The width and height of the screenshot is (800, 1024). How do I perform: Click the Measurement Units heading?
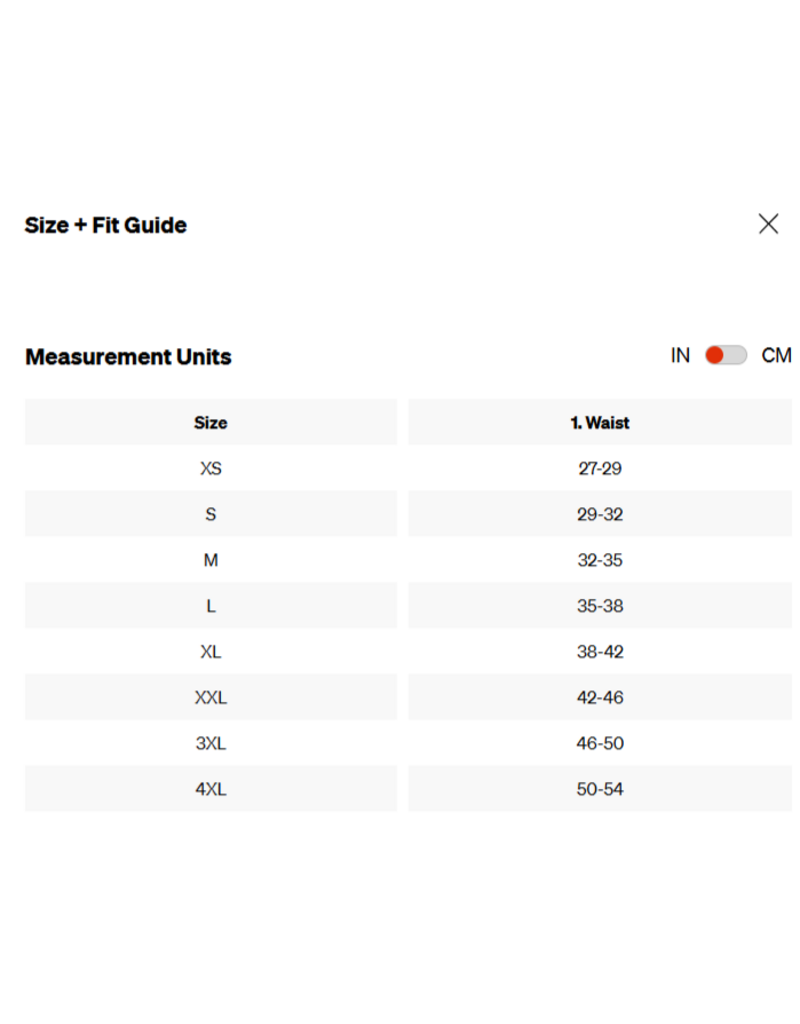tap(128, 357)
